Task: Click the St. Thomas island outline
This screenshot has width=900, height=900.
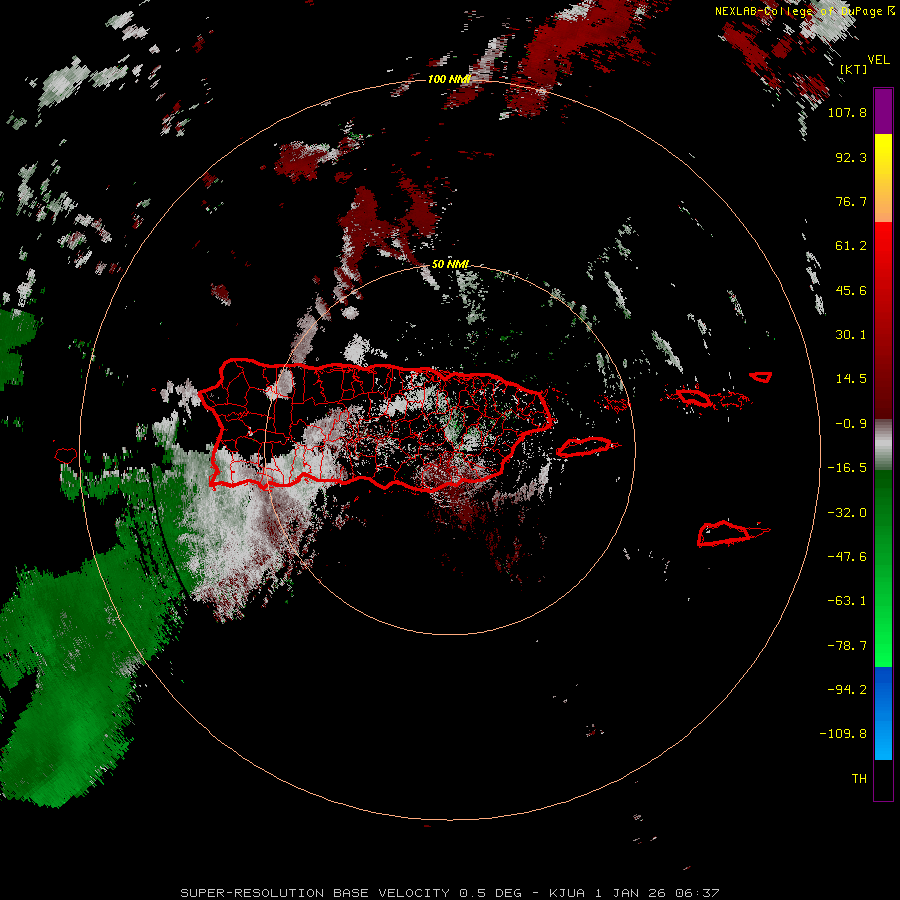Action: point(694,397)
